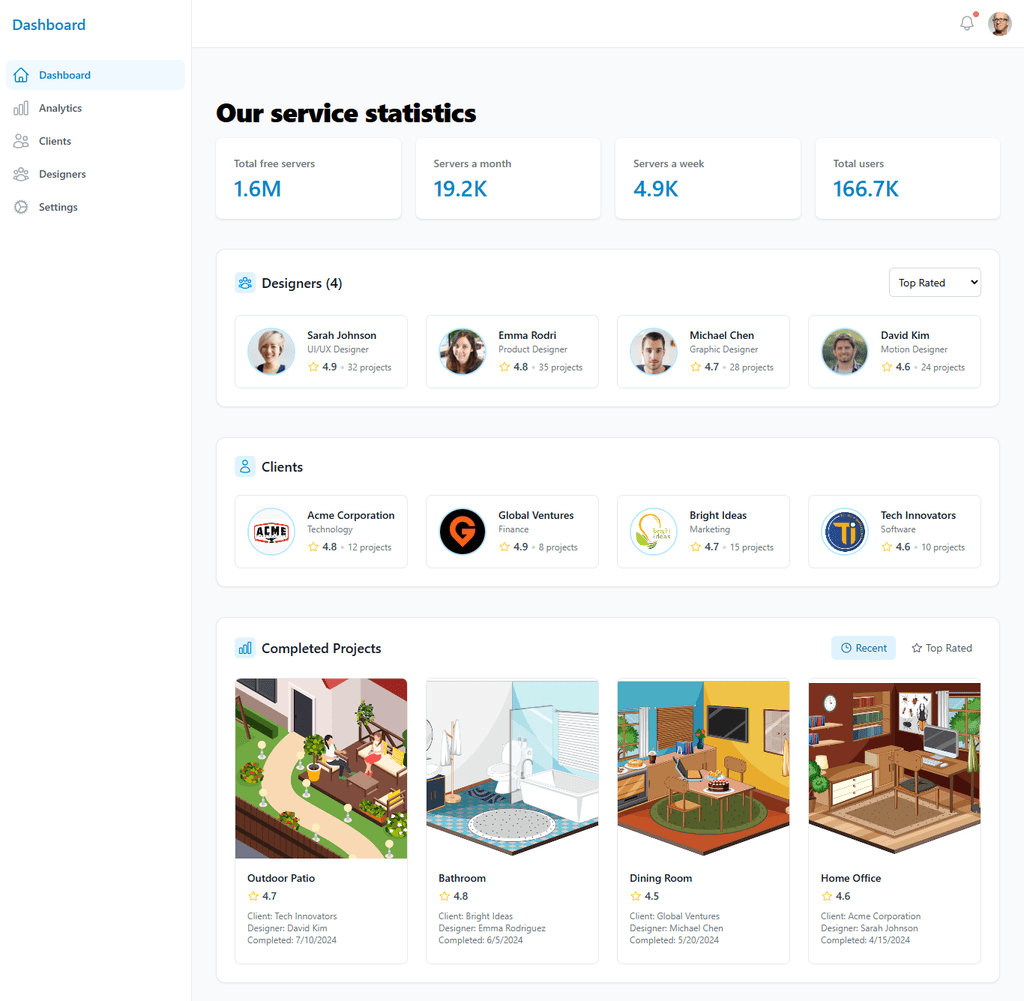Switch projects to Top Rated filter

[942, 648]
